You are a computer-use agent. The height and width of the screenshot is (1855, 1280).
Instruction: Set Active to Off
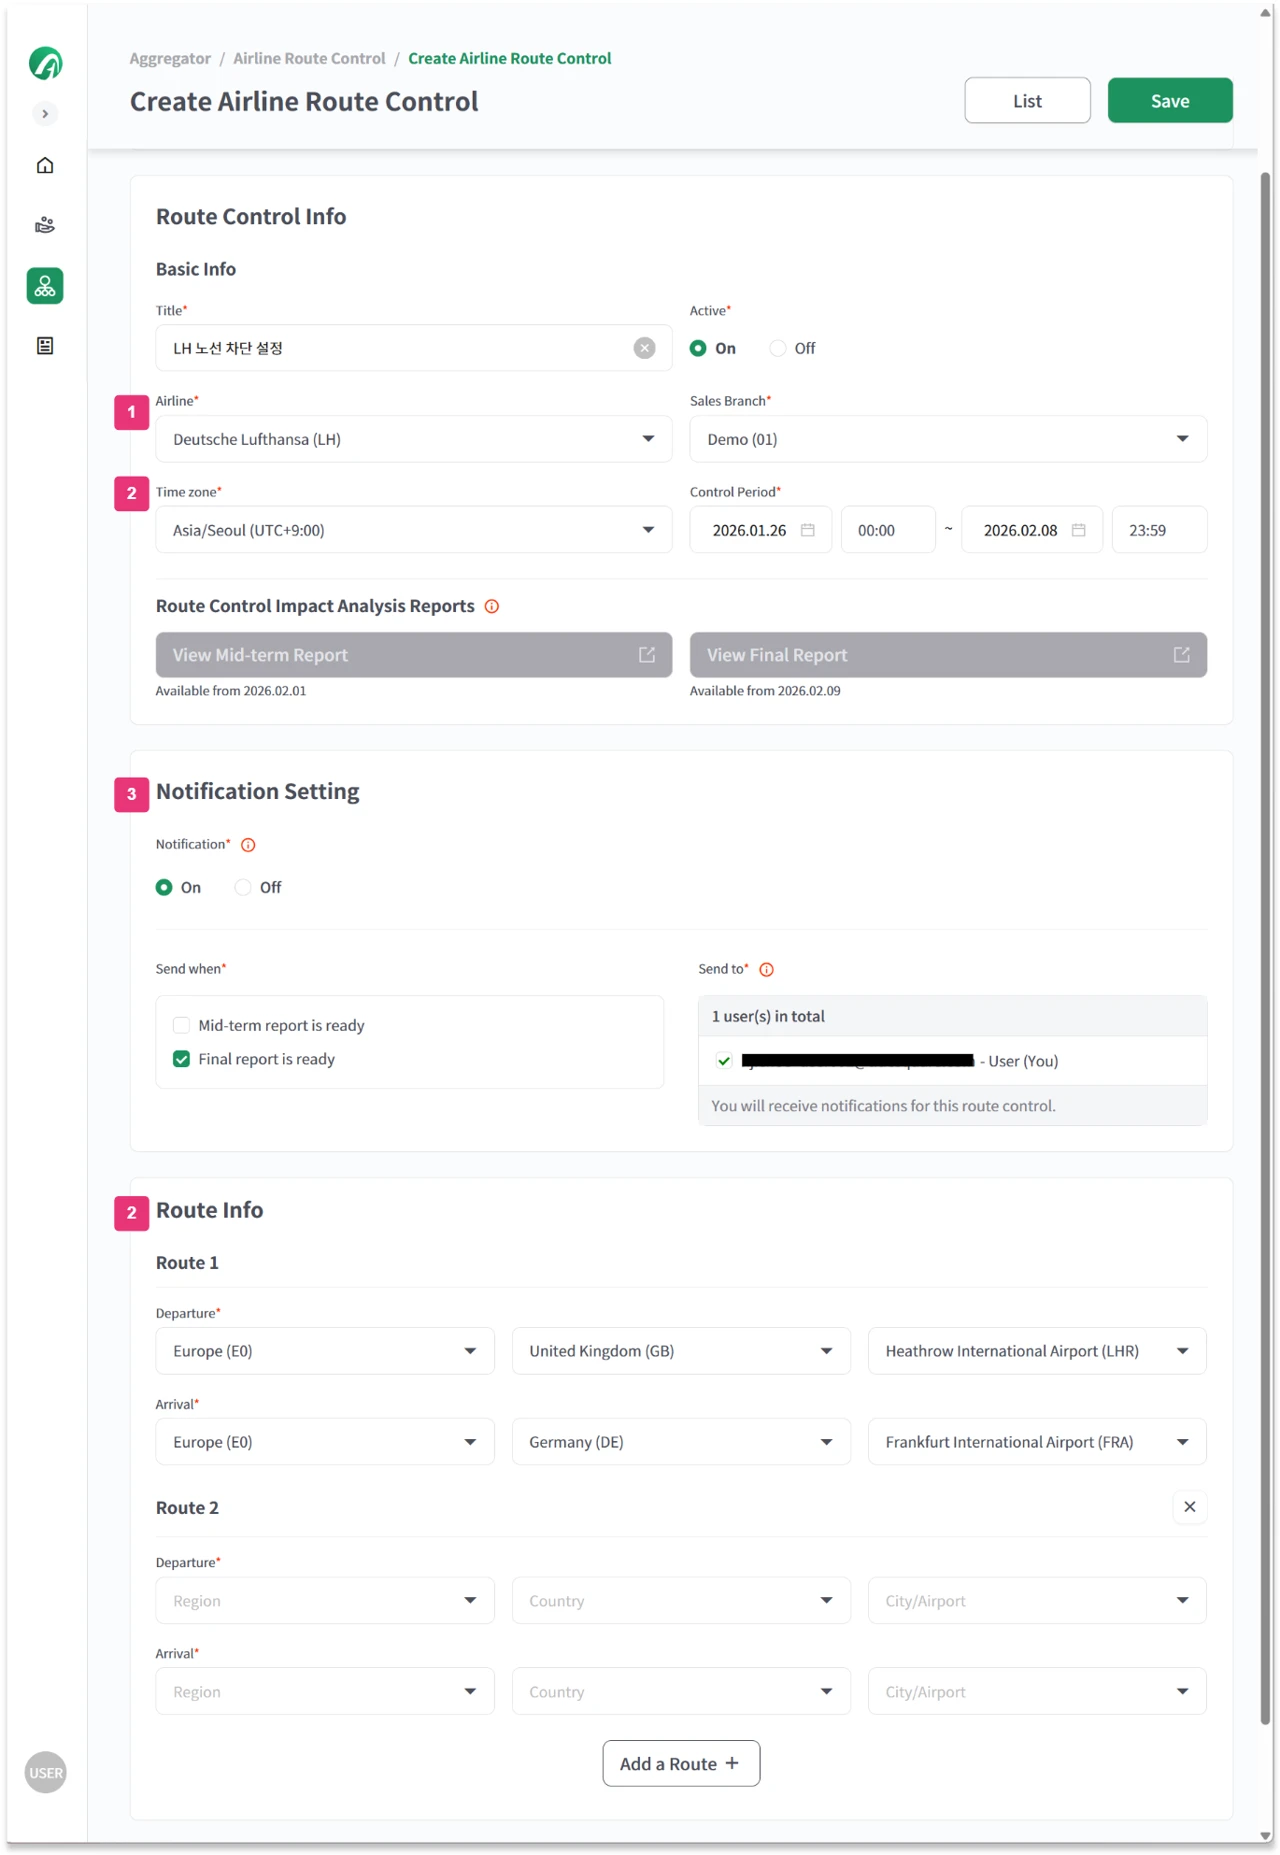[x=777, y=348]
